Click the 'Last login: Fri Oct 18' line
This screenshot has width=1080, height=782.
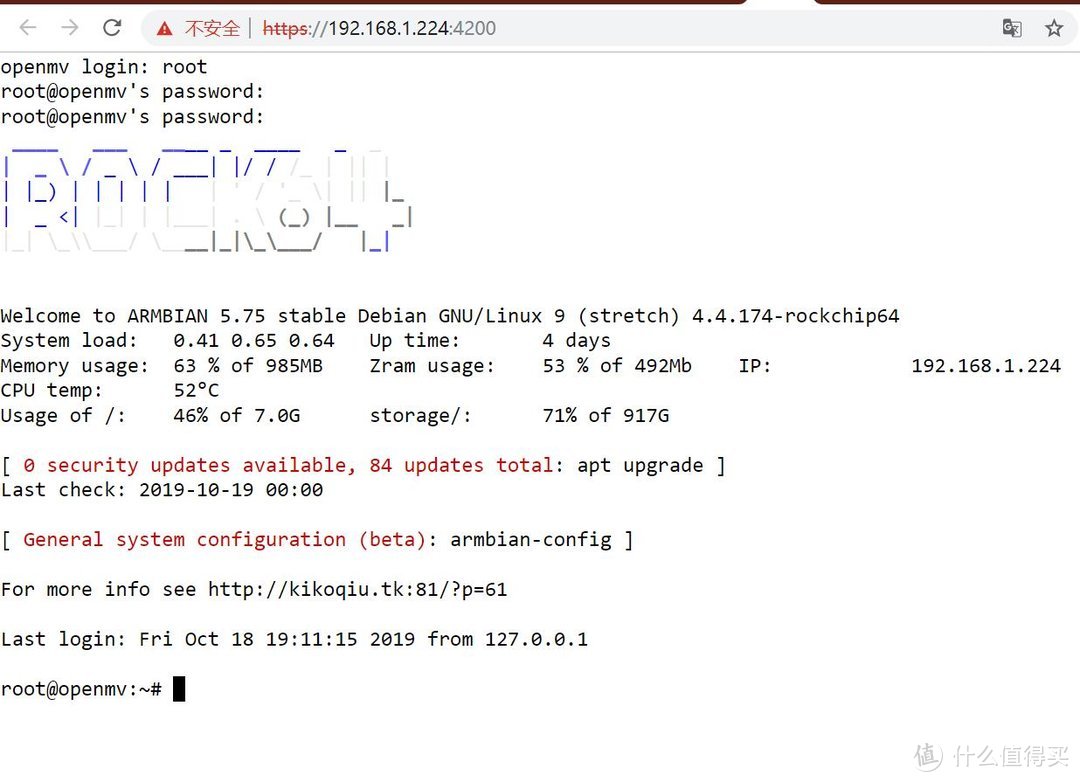[x=294, y=640]
